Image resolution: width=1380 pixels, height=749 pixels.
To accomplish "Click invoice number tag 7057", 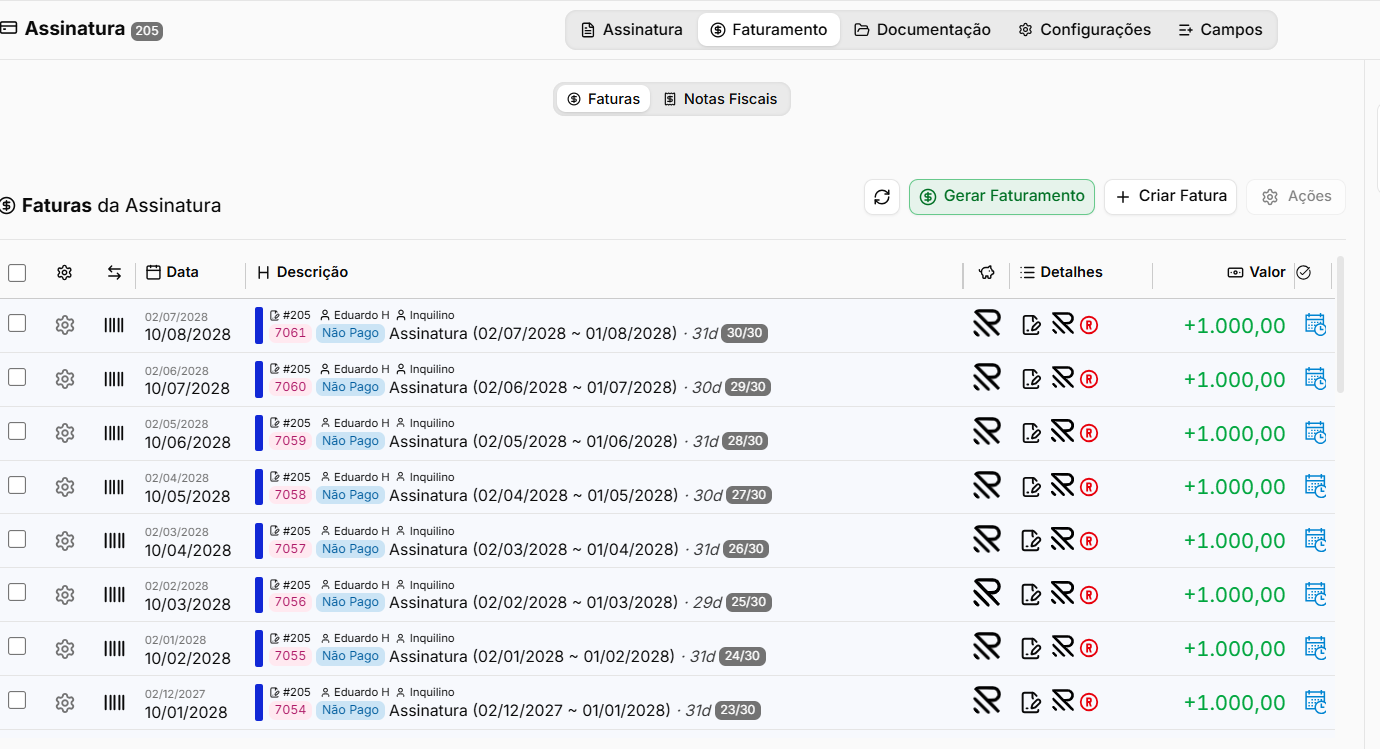I will pyautogui.click(x=290, y=549).
